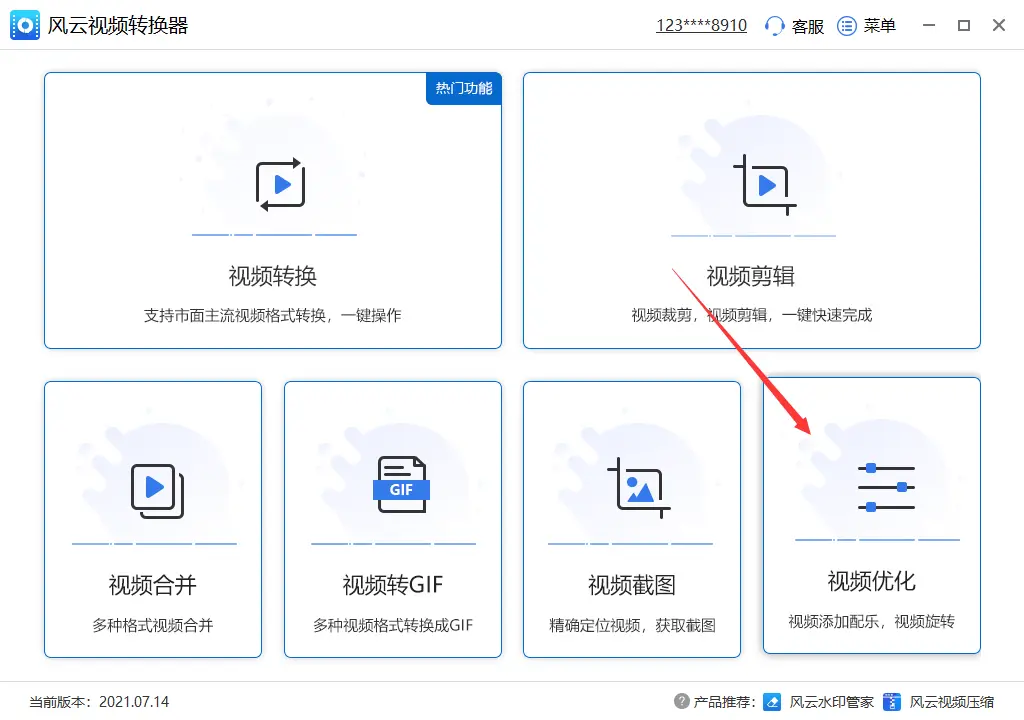Viewport: 1024px width, 720px height.
Task: Click the 风云视频压缩 zip icon
Action: 891,702
